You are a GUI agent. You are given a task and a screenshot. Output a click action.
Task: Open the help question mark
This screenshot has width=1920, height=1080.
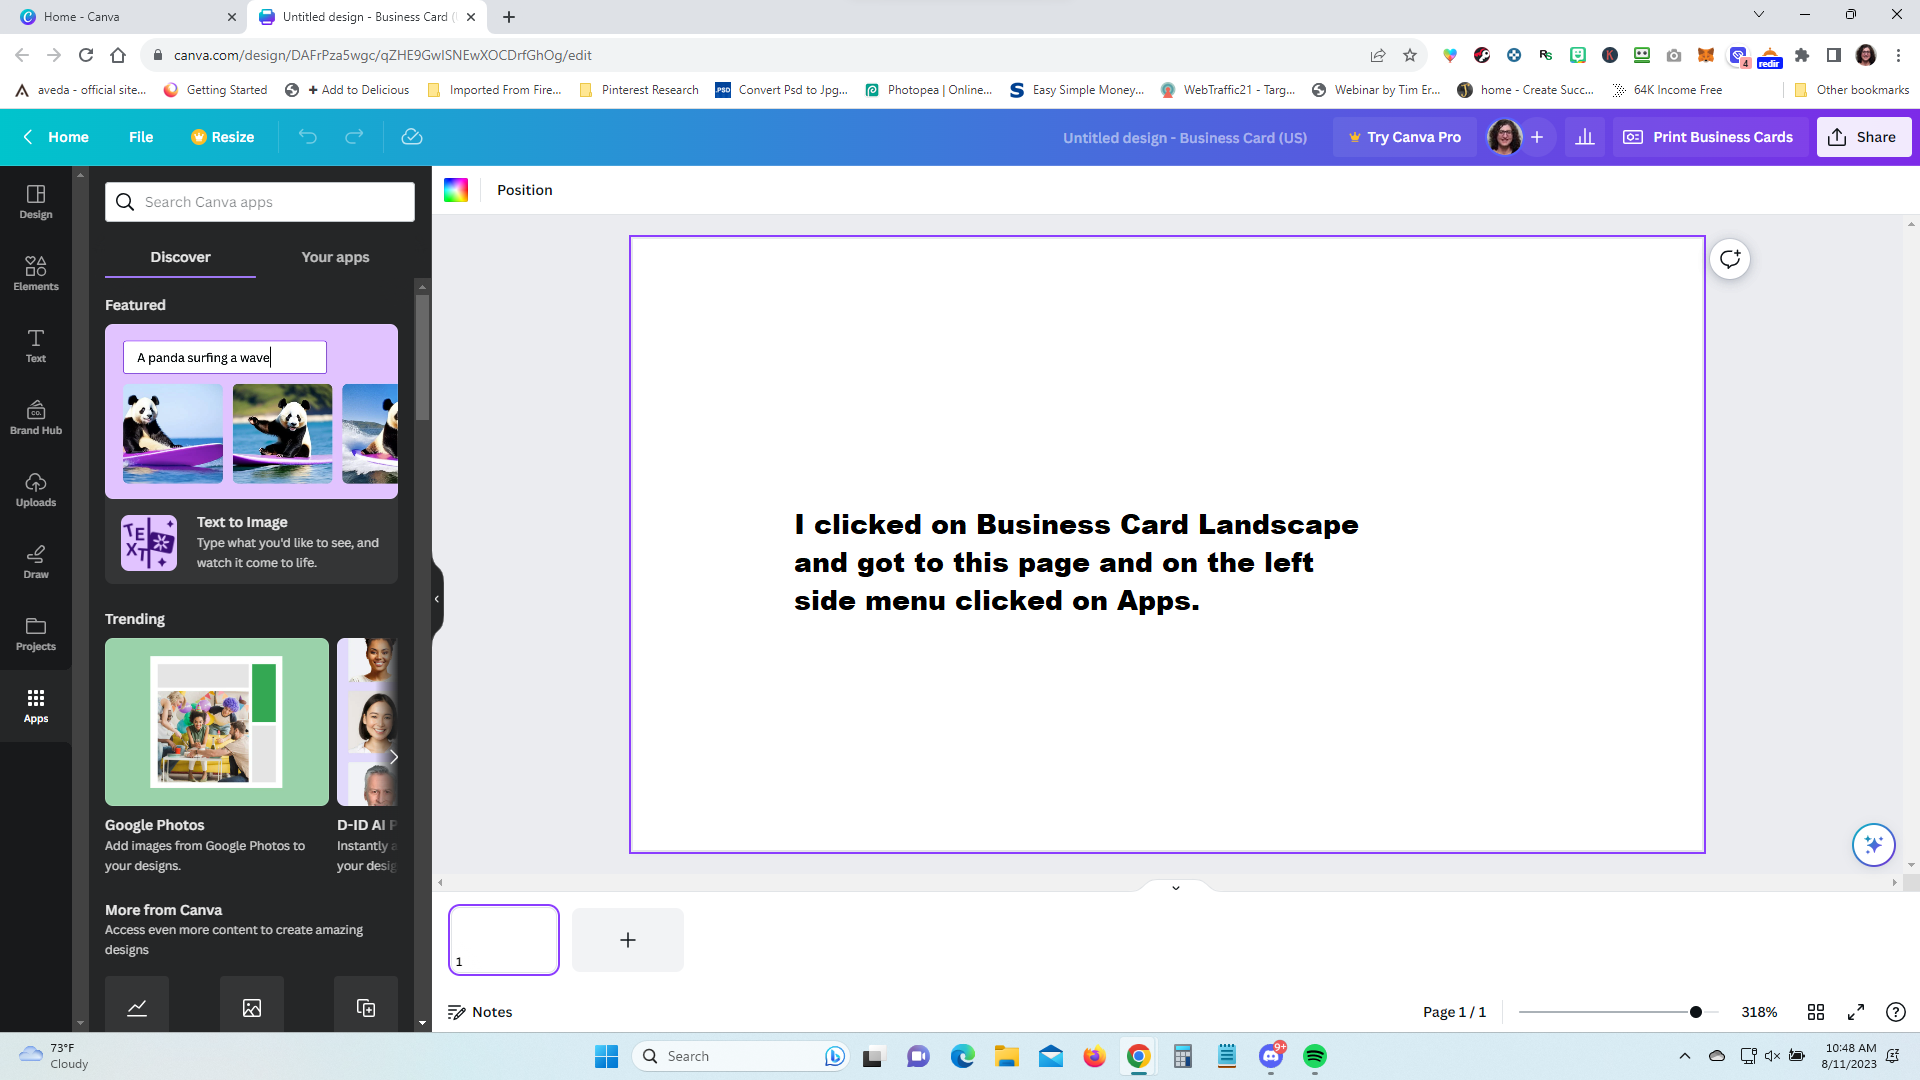click(x=1895, y=1012)
